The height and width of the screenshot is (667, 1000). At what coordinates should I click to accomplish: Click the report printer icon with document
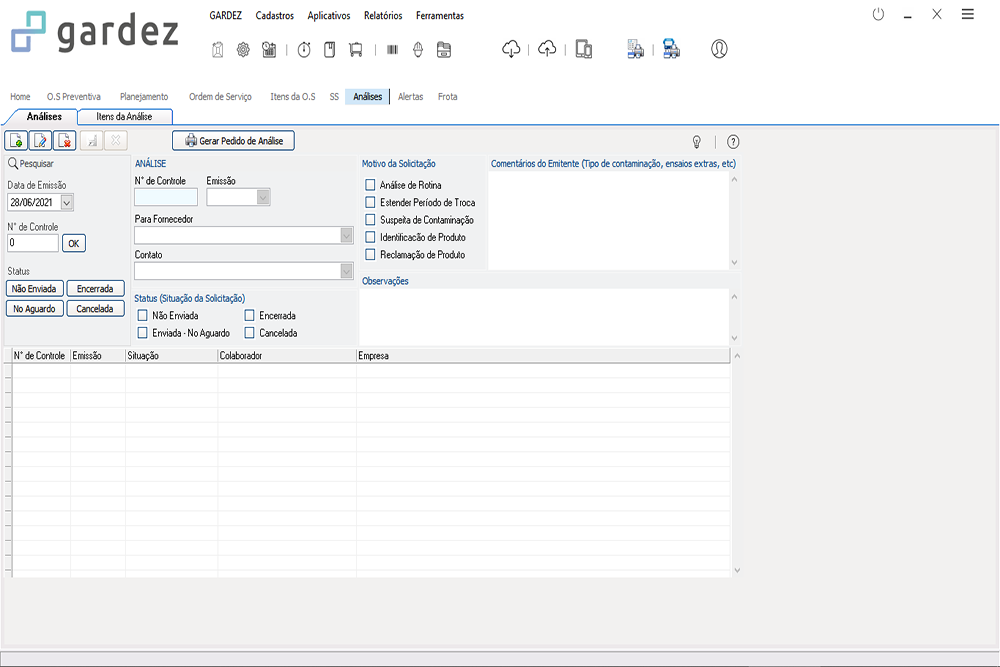[x=635, y=49]
